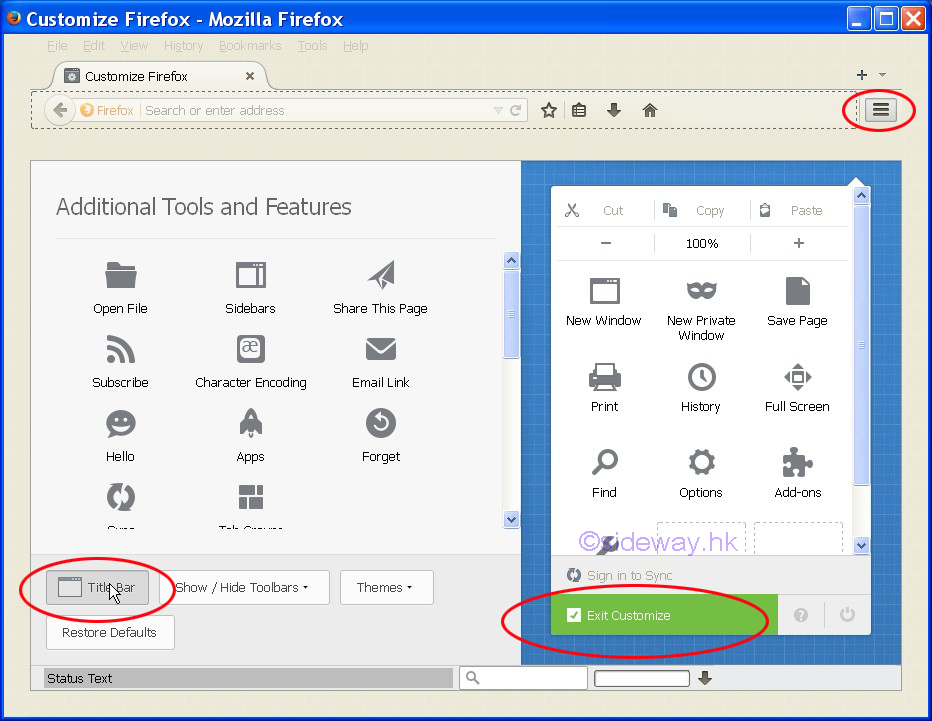The width and height of the screenshot is (932, 721).
Task: Close the Customize Firefox tab
Action: point(250,76)
